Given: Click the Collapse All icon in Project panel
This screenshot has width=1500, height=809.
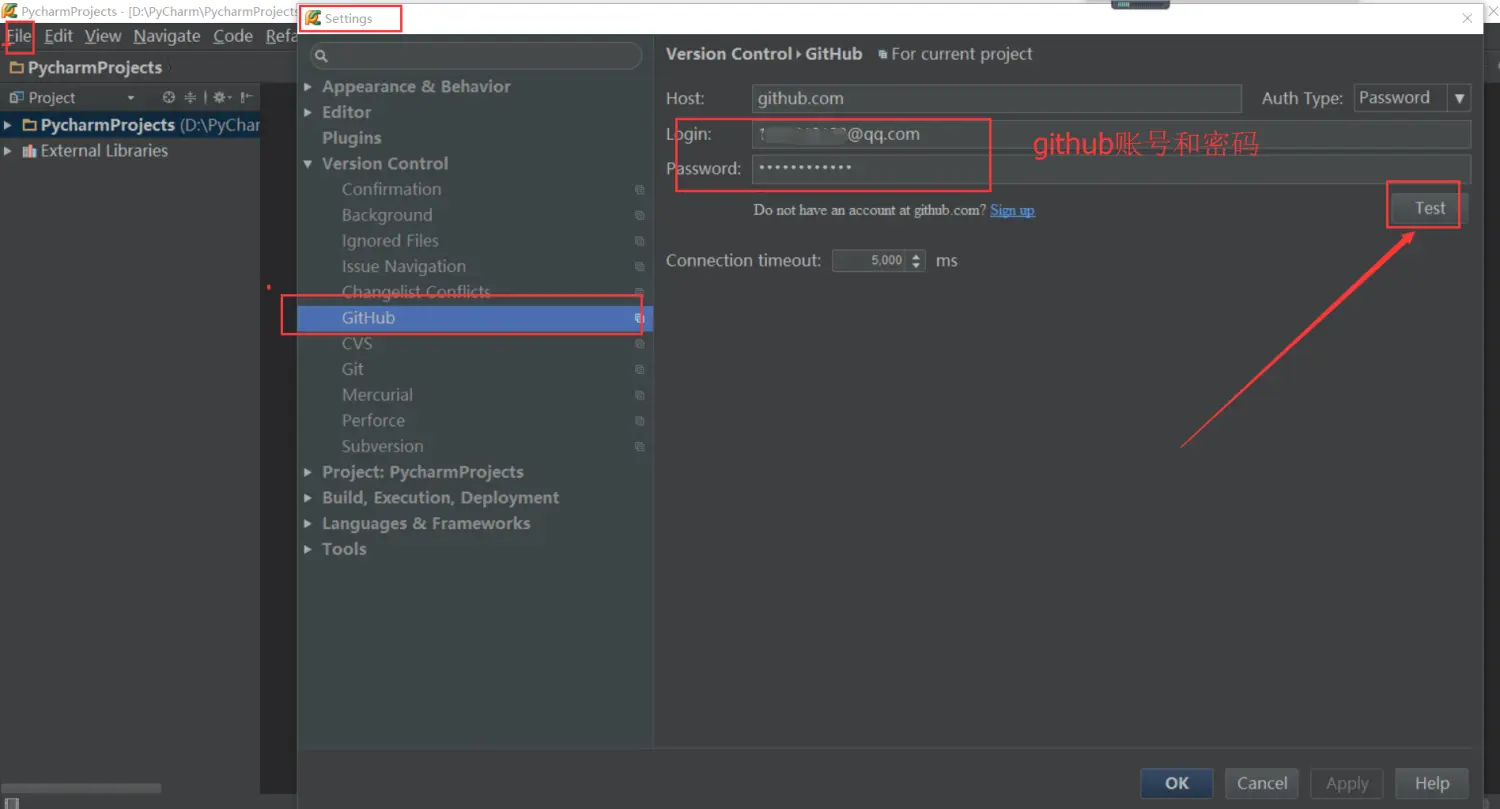Looking at the screenshot, I should (x=190, y=97).
